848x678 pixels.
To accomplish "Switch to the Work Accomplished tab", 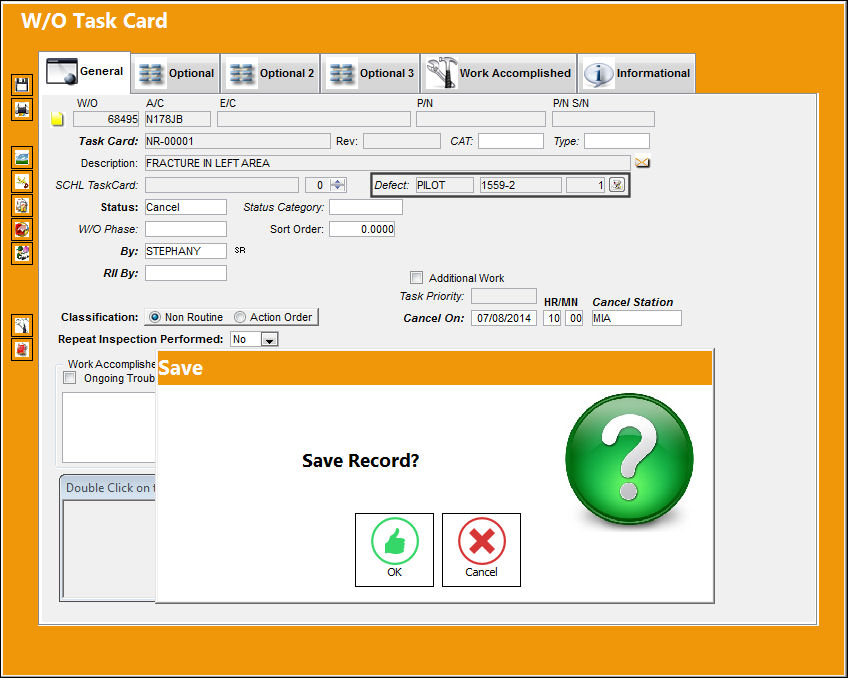I will coord(499,74).
